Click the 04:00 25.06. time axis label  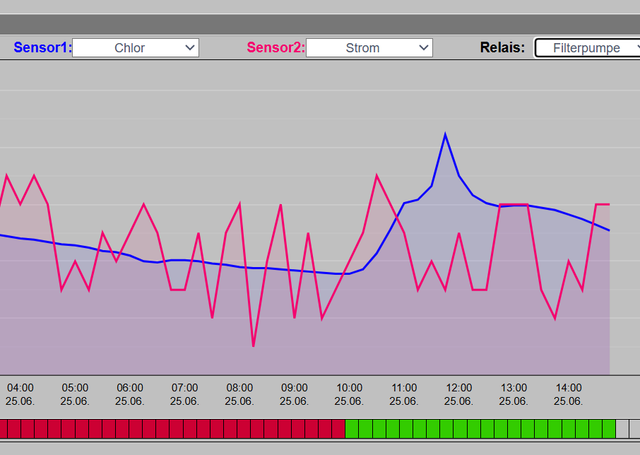[x=20, y=394]
